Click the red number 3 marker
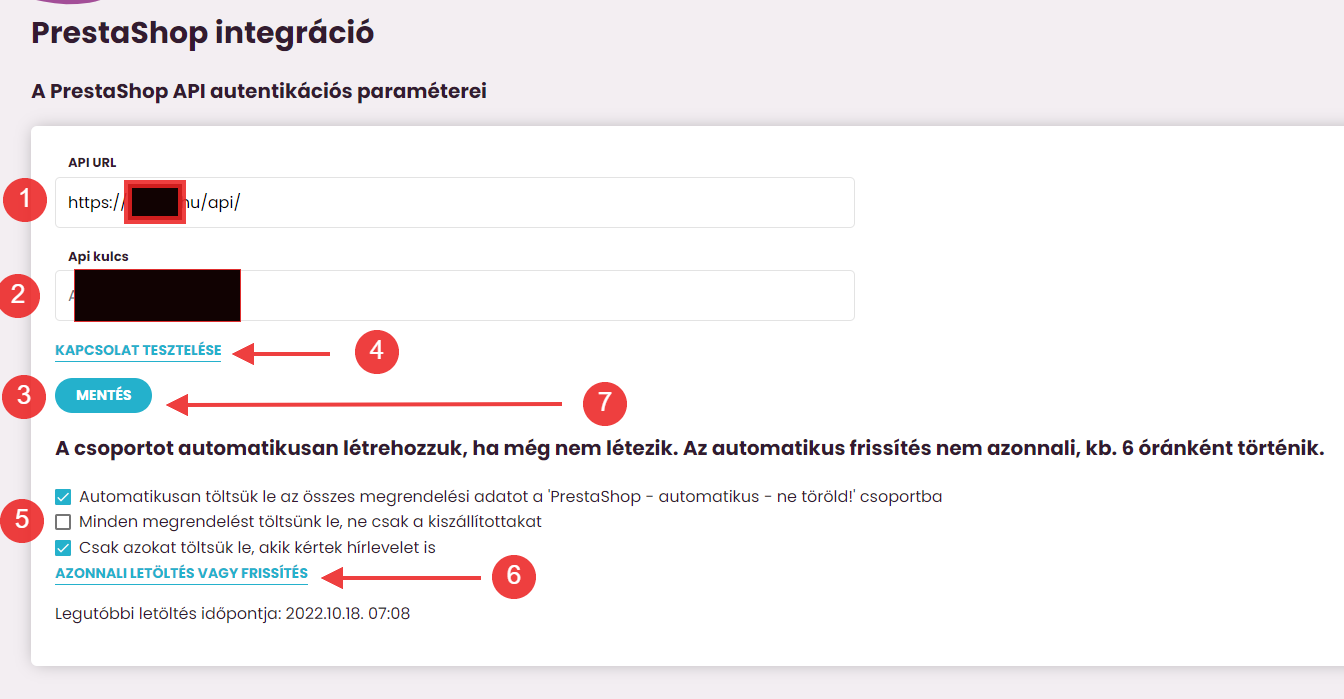Screen dimensions: 1344x699 click(x=24, y=396)
